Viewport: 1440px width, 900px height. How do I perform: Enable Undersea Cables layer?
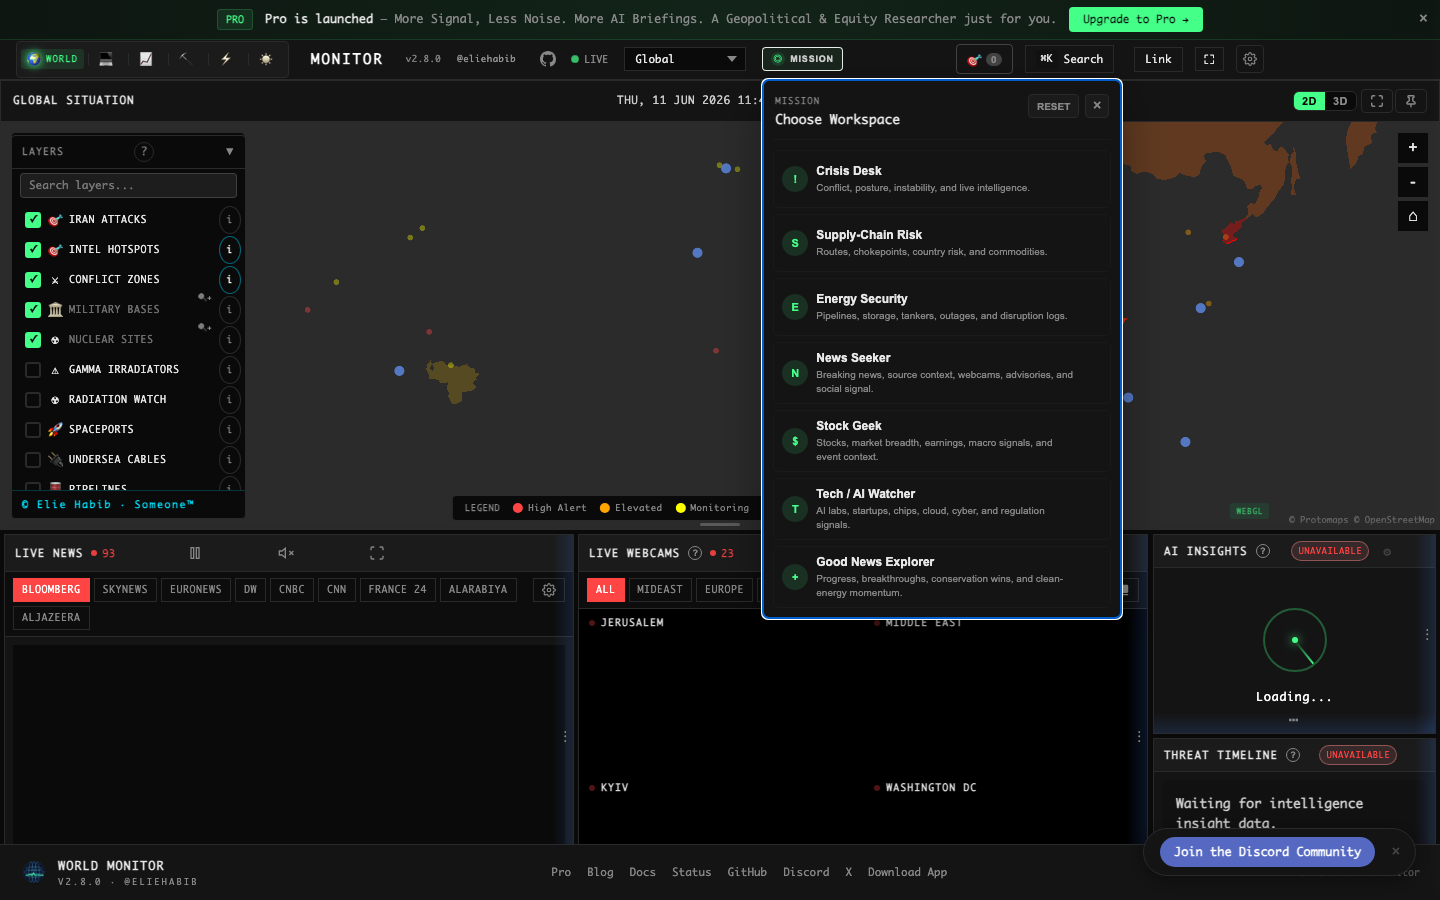[x=33, y=459]
